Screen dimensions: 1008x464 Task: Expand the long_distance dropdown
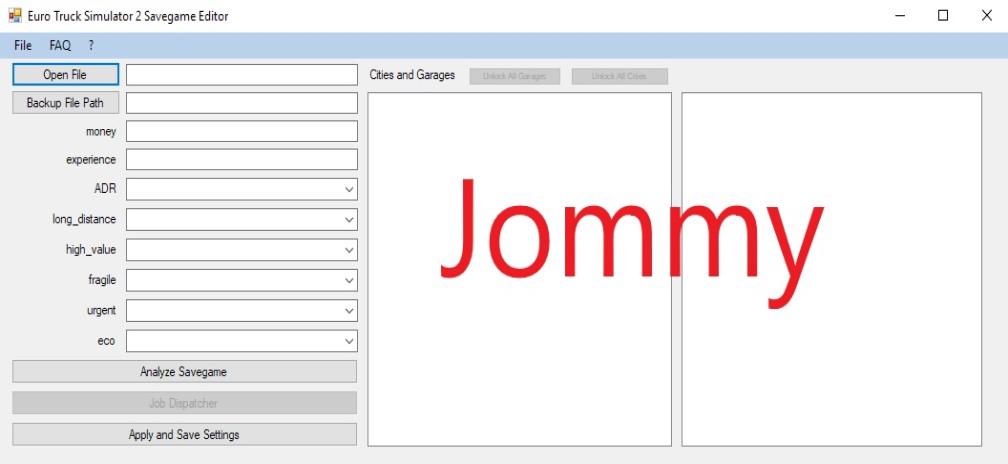pyautogui.click(x=241, y=219)
